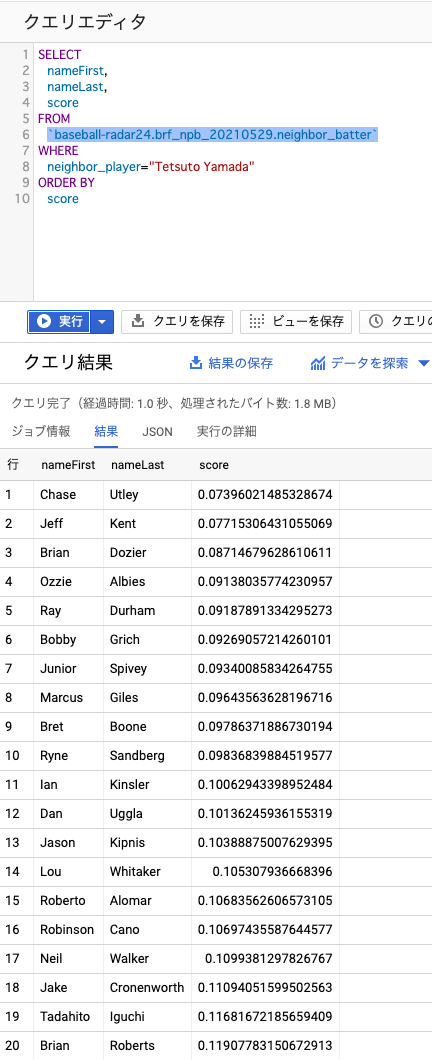Click the cell containing Roberts

[147, 1046]
